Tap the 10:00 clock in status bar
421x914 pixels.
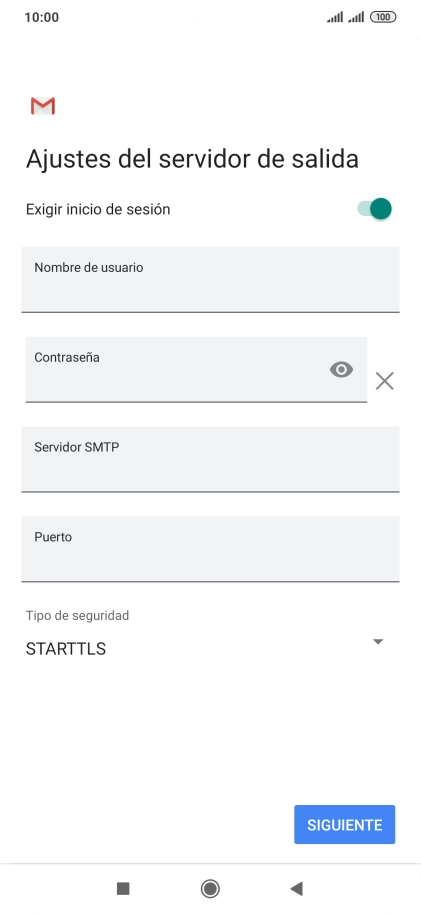[x=41, y=17]
